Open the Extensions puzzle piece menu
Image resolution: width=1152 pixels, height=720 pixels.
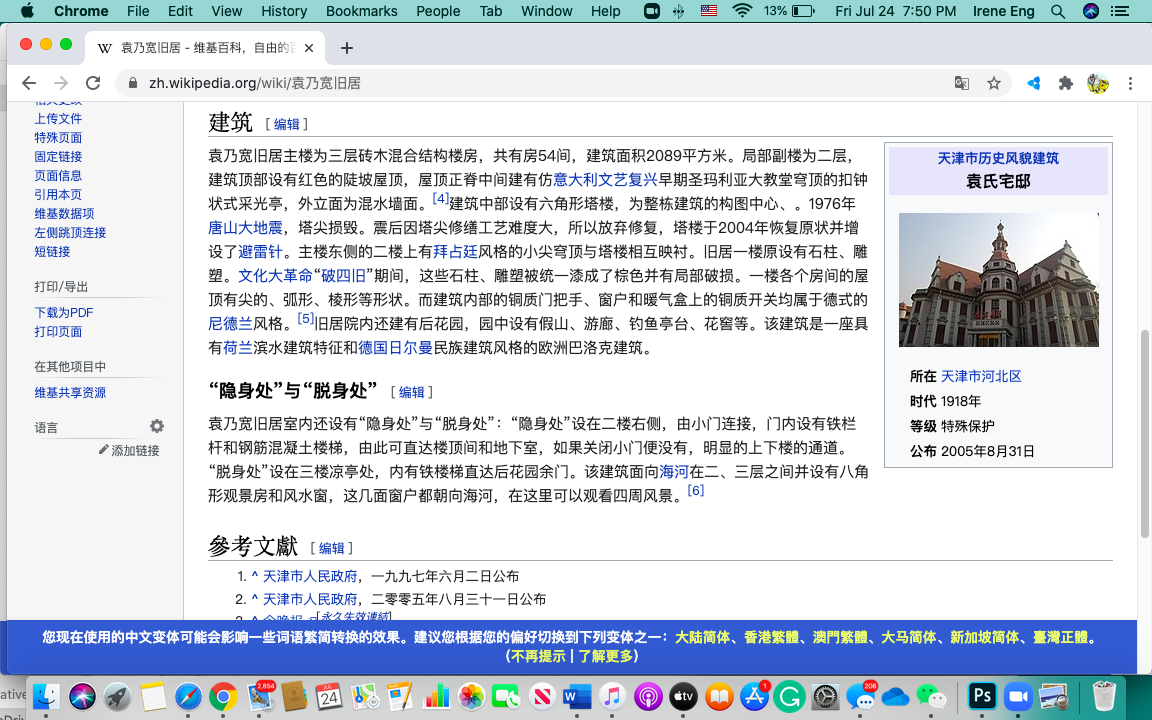(x=1065, y=83)
